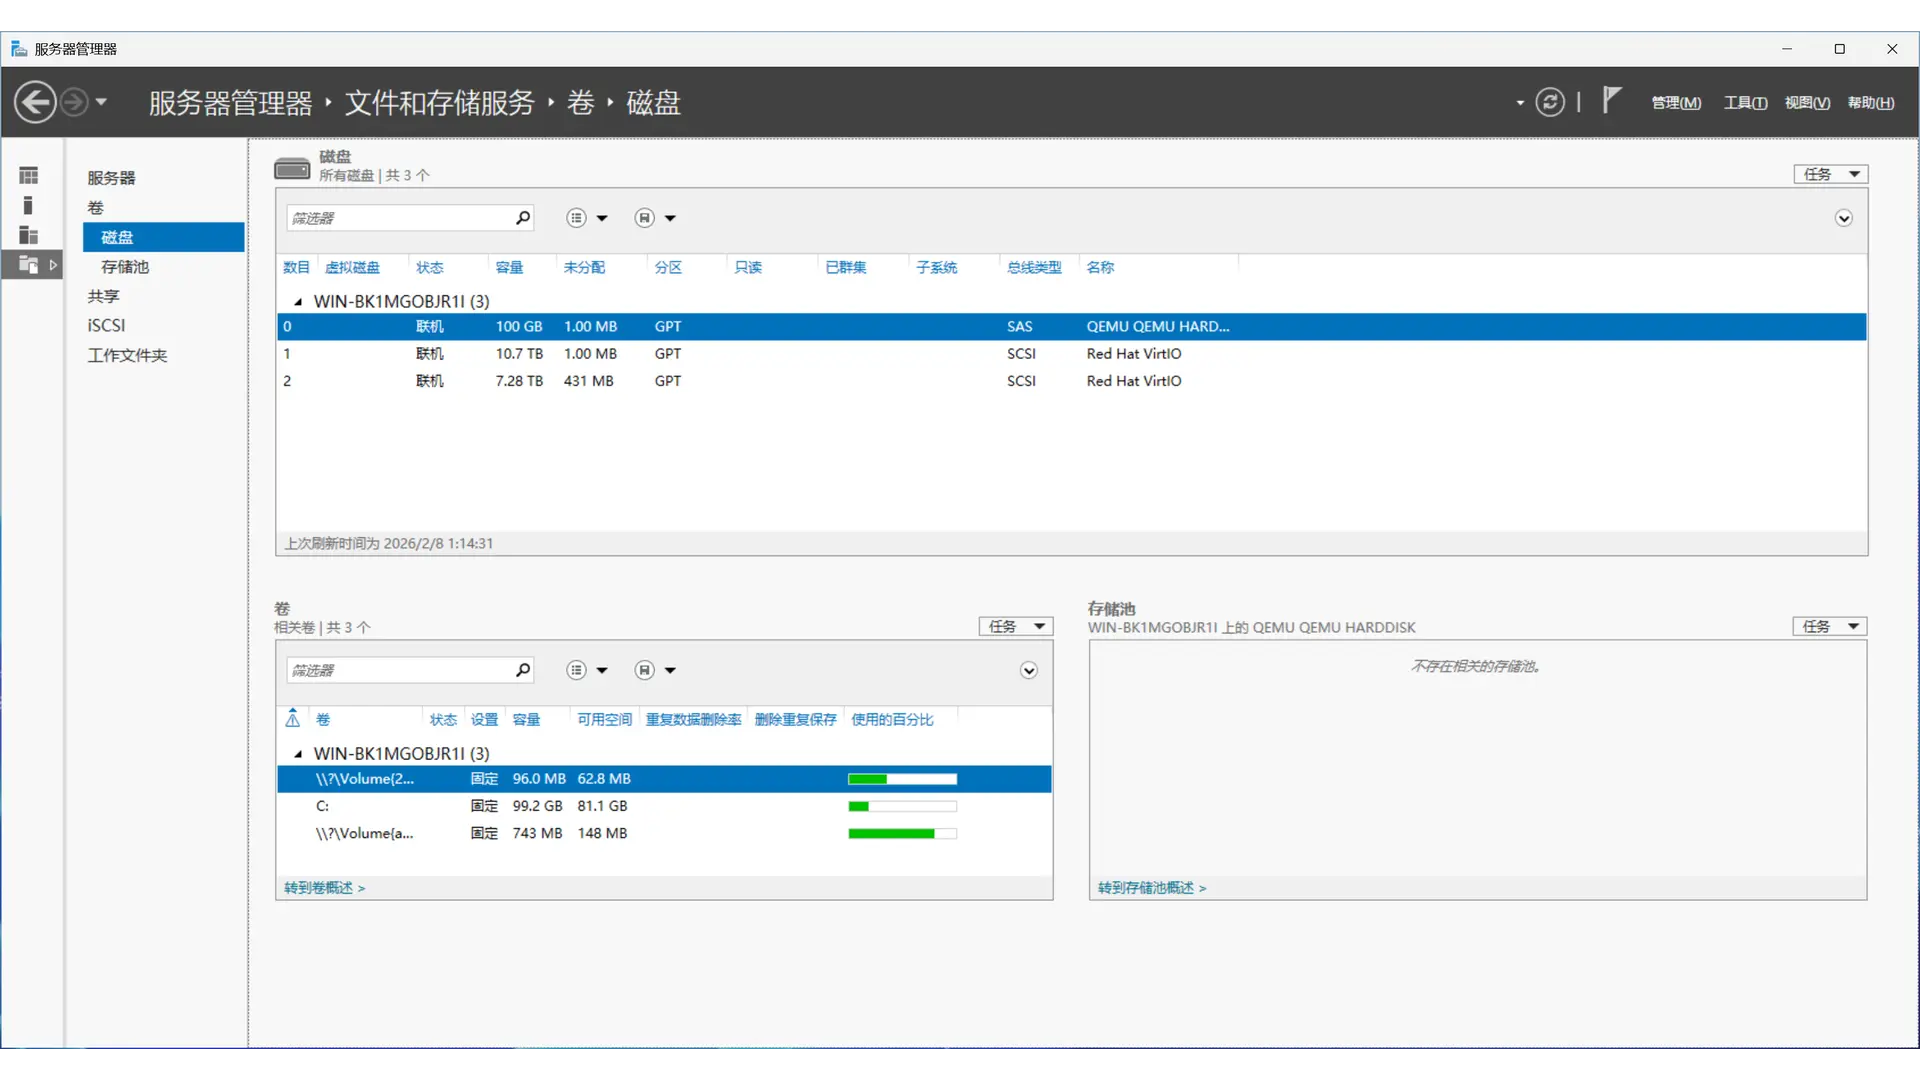Click the back navigation arrow

coord(35,102)
